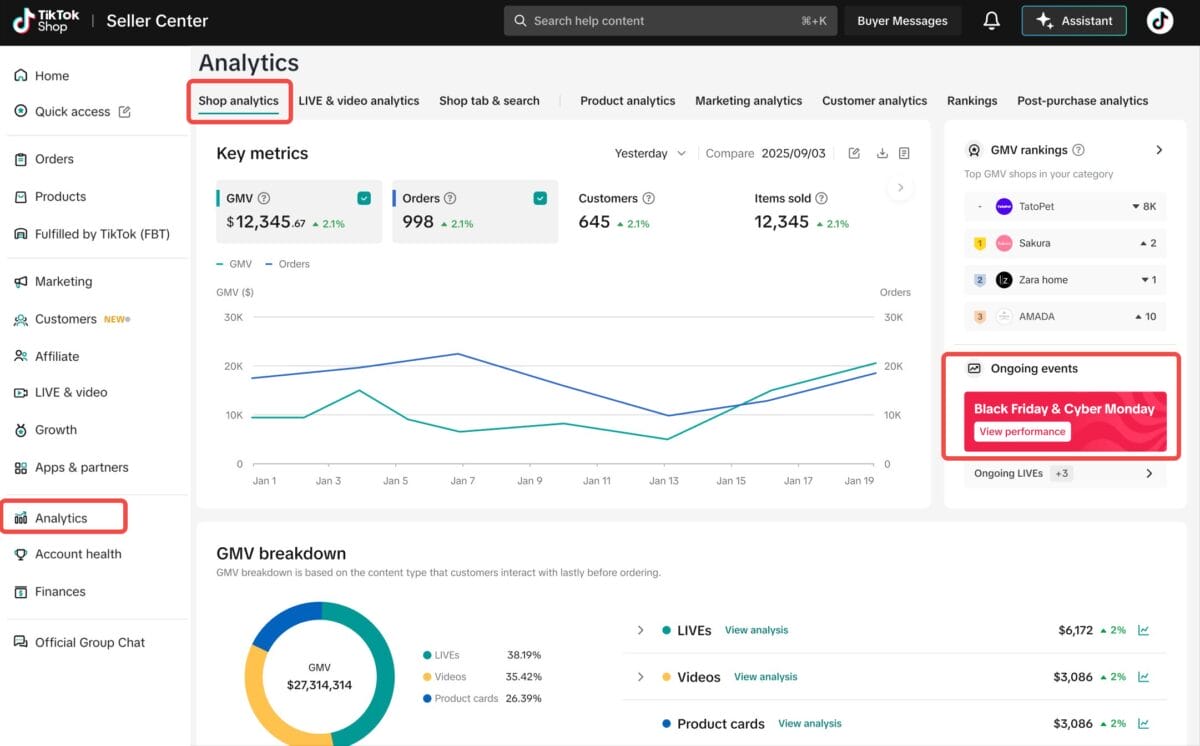Open Finances in the sidebar menu
This screenshot has height=746, width=1200.
coord(60,592)
